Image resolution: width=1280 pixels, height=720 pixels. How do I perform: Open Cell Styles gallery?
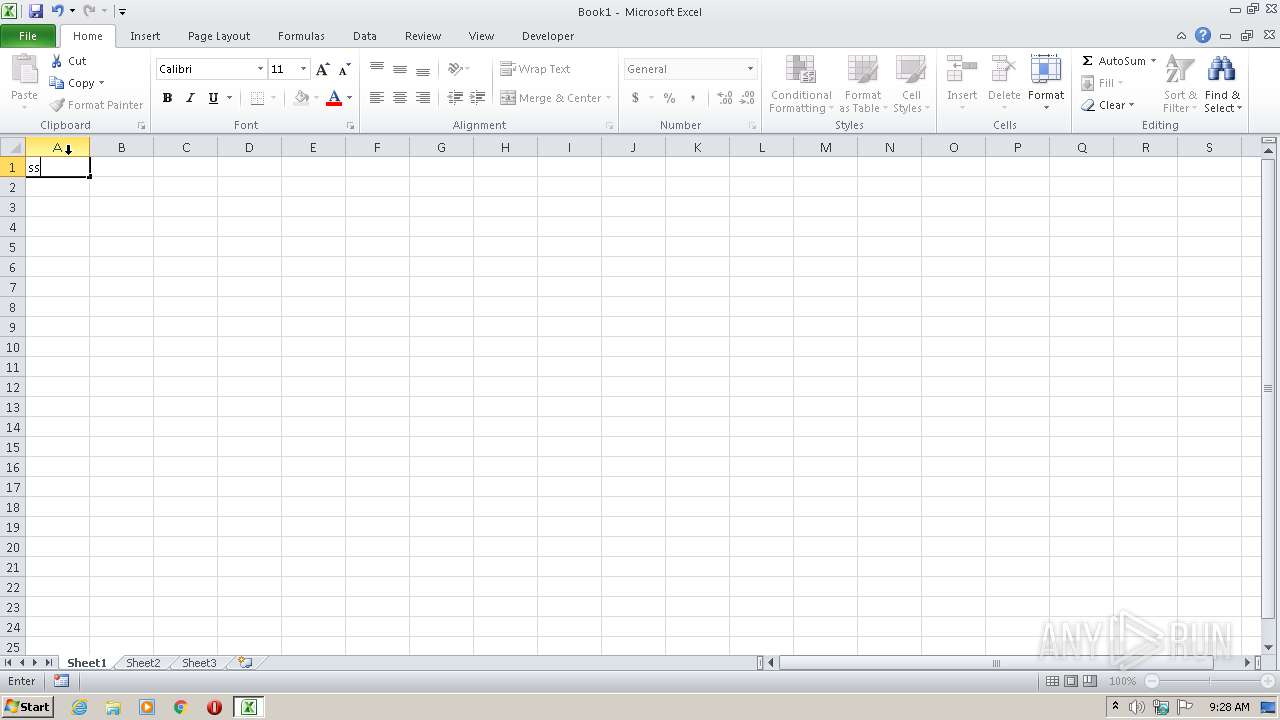coord(910,84)
